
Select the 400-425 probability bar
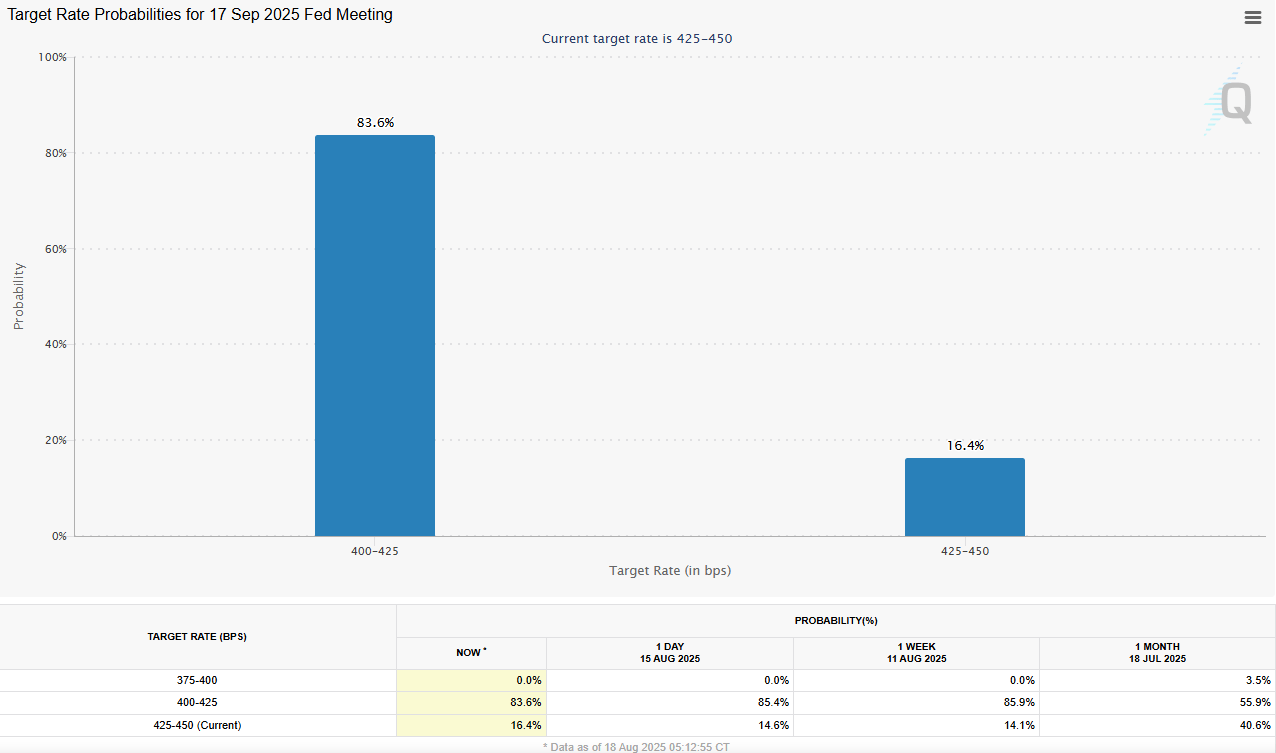click(x=375, y=335)
